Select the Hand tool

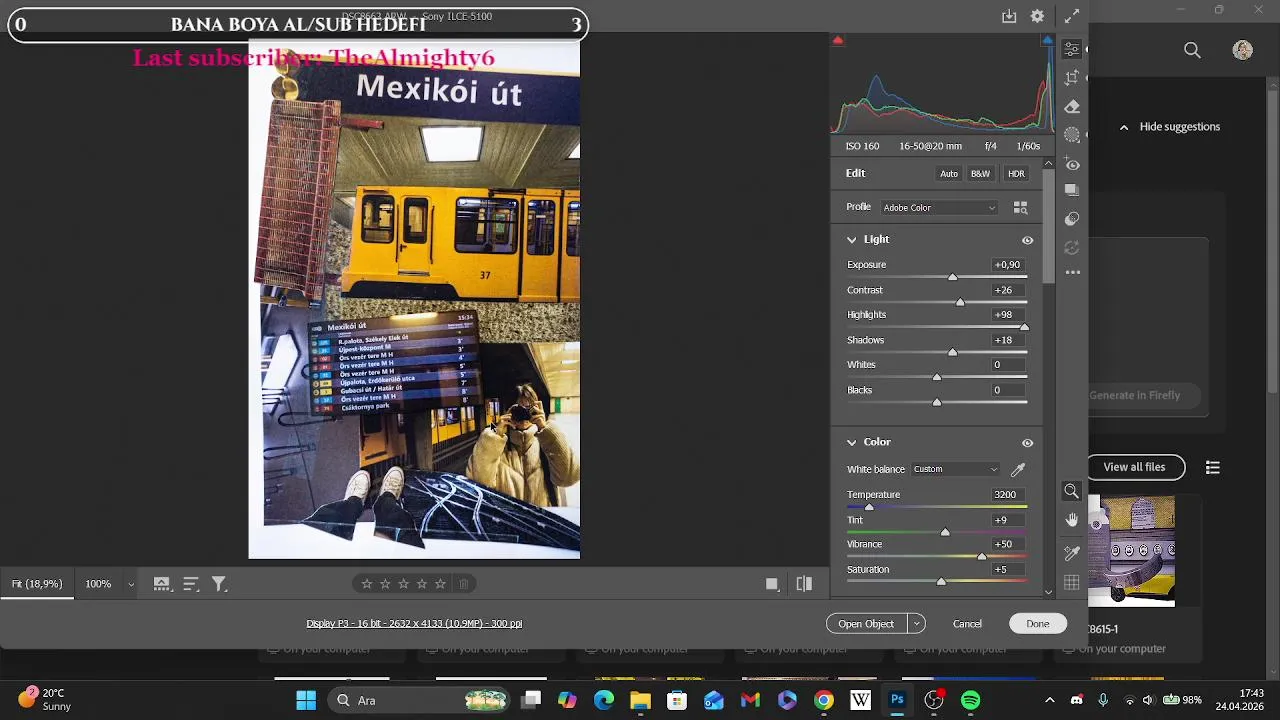coord(1071,520)
